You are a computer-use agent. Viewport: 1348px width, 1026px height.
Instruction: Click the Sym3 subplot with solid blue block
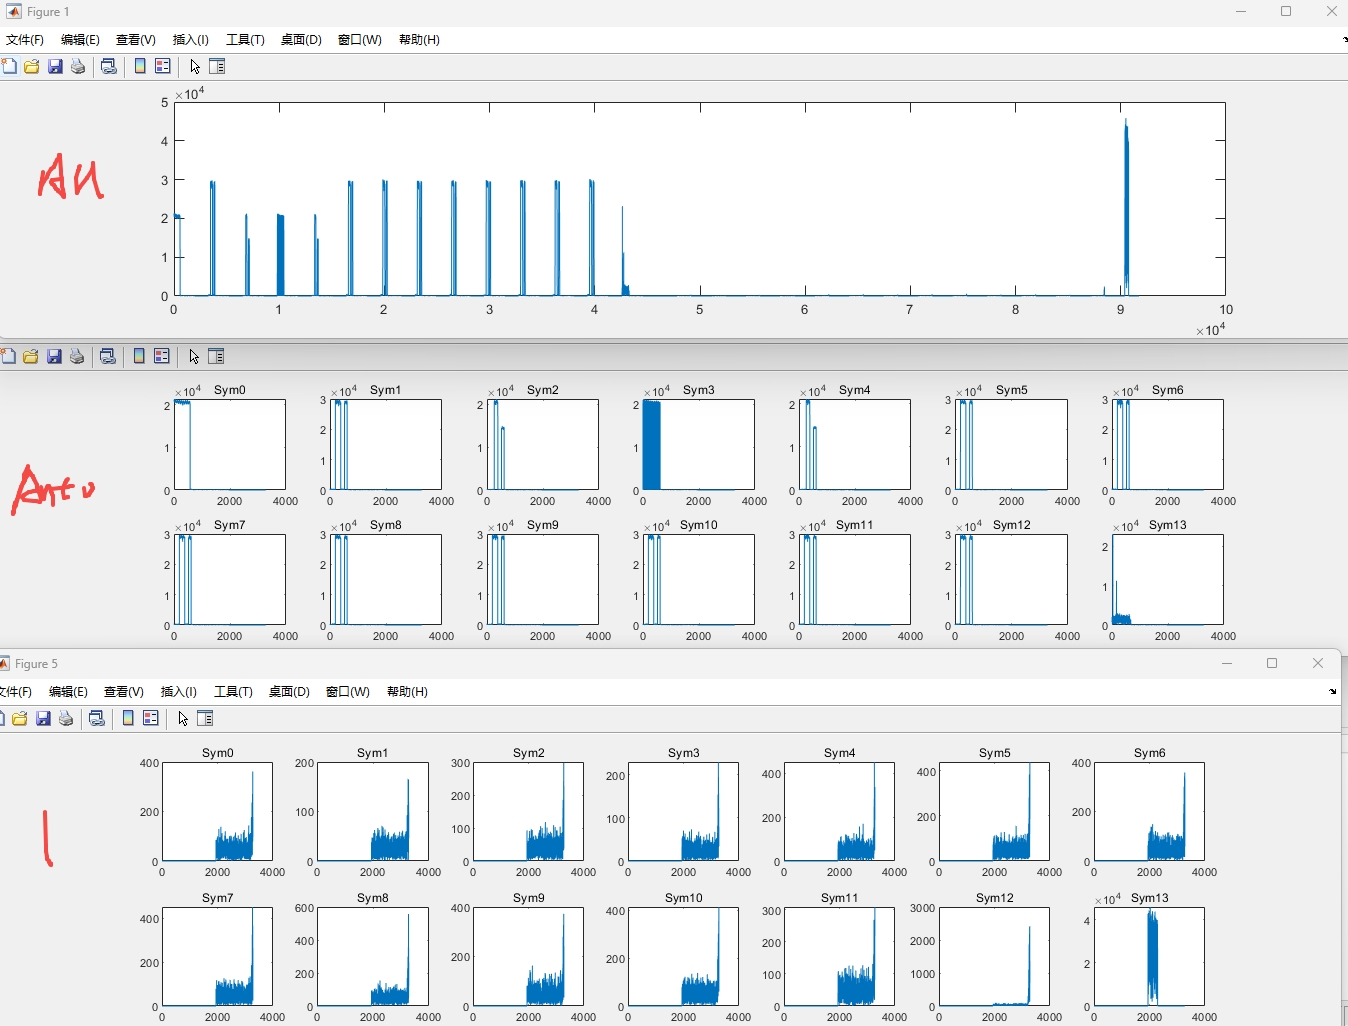point(698,445)
